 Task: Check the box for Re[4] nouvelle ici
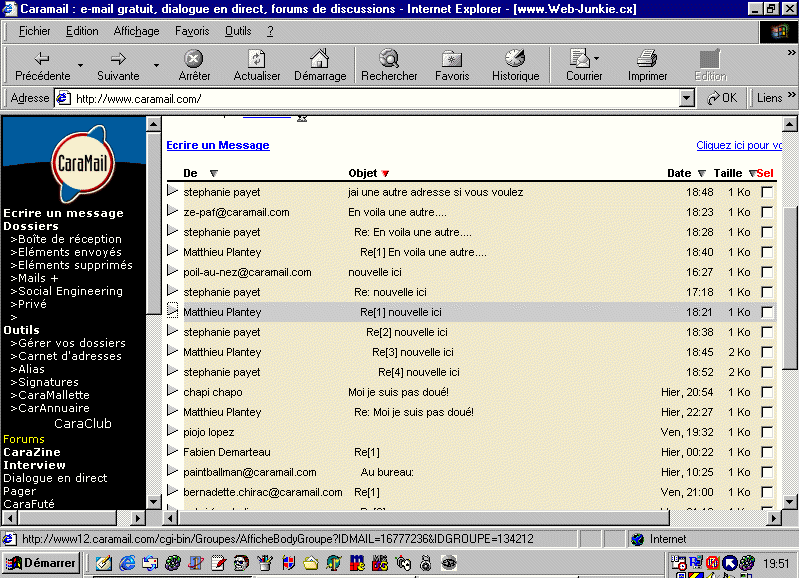click(767, 372)
